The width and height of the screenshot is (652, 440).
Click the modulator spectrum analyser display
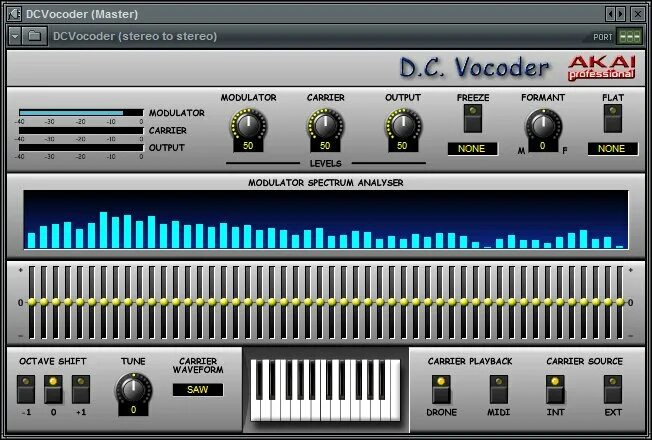pos(326,220)
